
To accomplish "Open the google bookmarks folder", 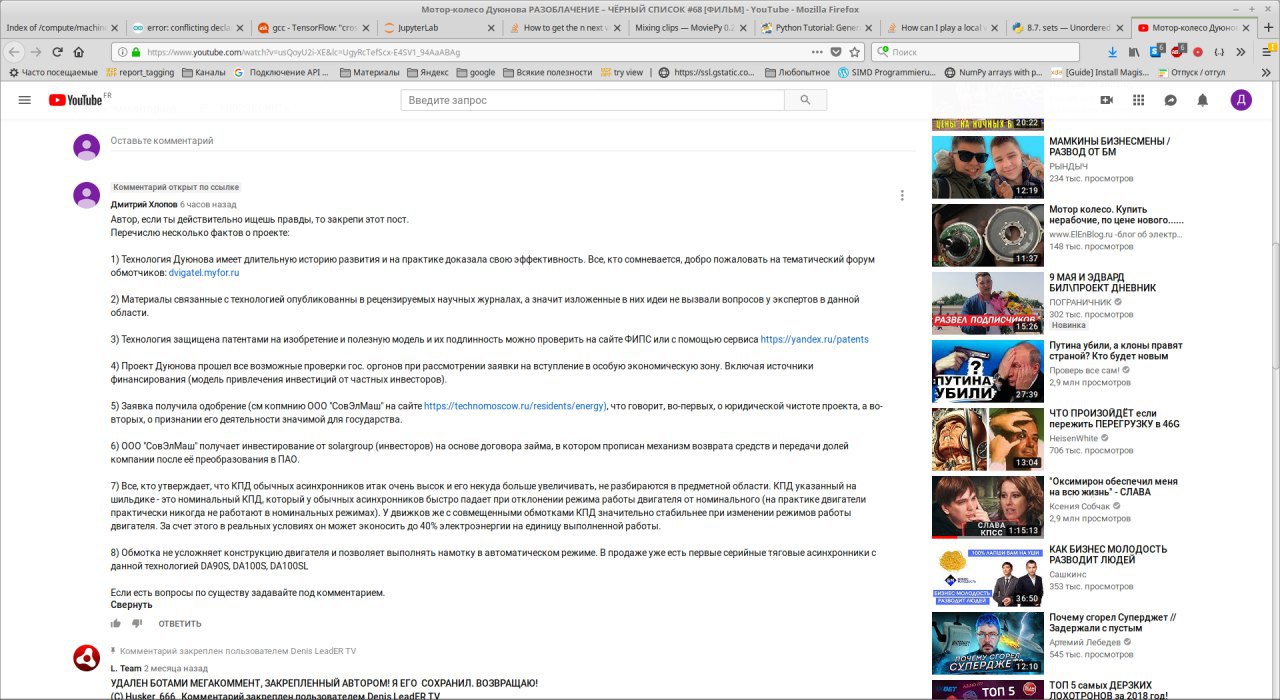I will click(474, 72).
